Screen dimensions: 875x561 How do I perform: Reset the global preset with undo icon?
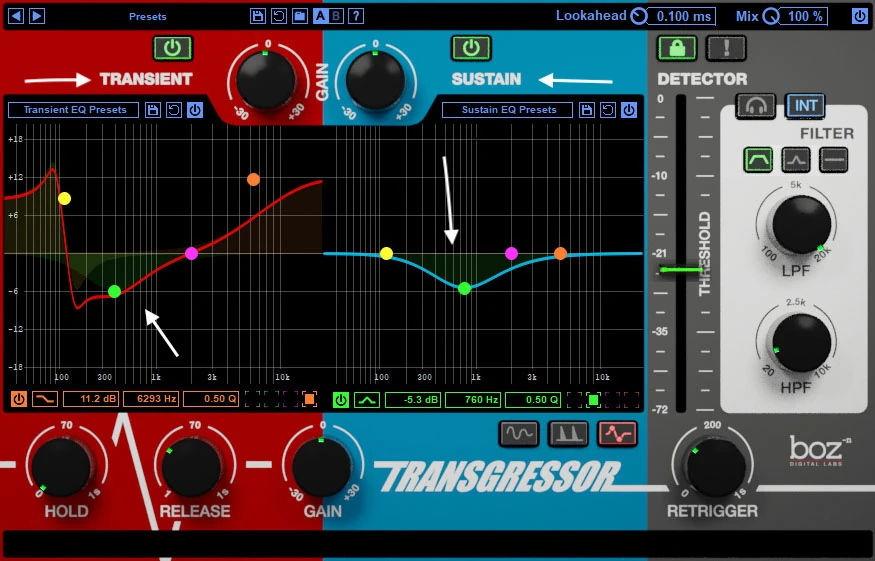278,16
